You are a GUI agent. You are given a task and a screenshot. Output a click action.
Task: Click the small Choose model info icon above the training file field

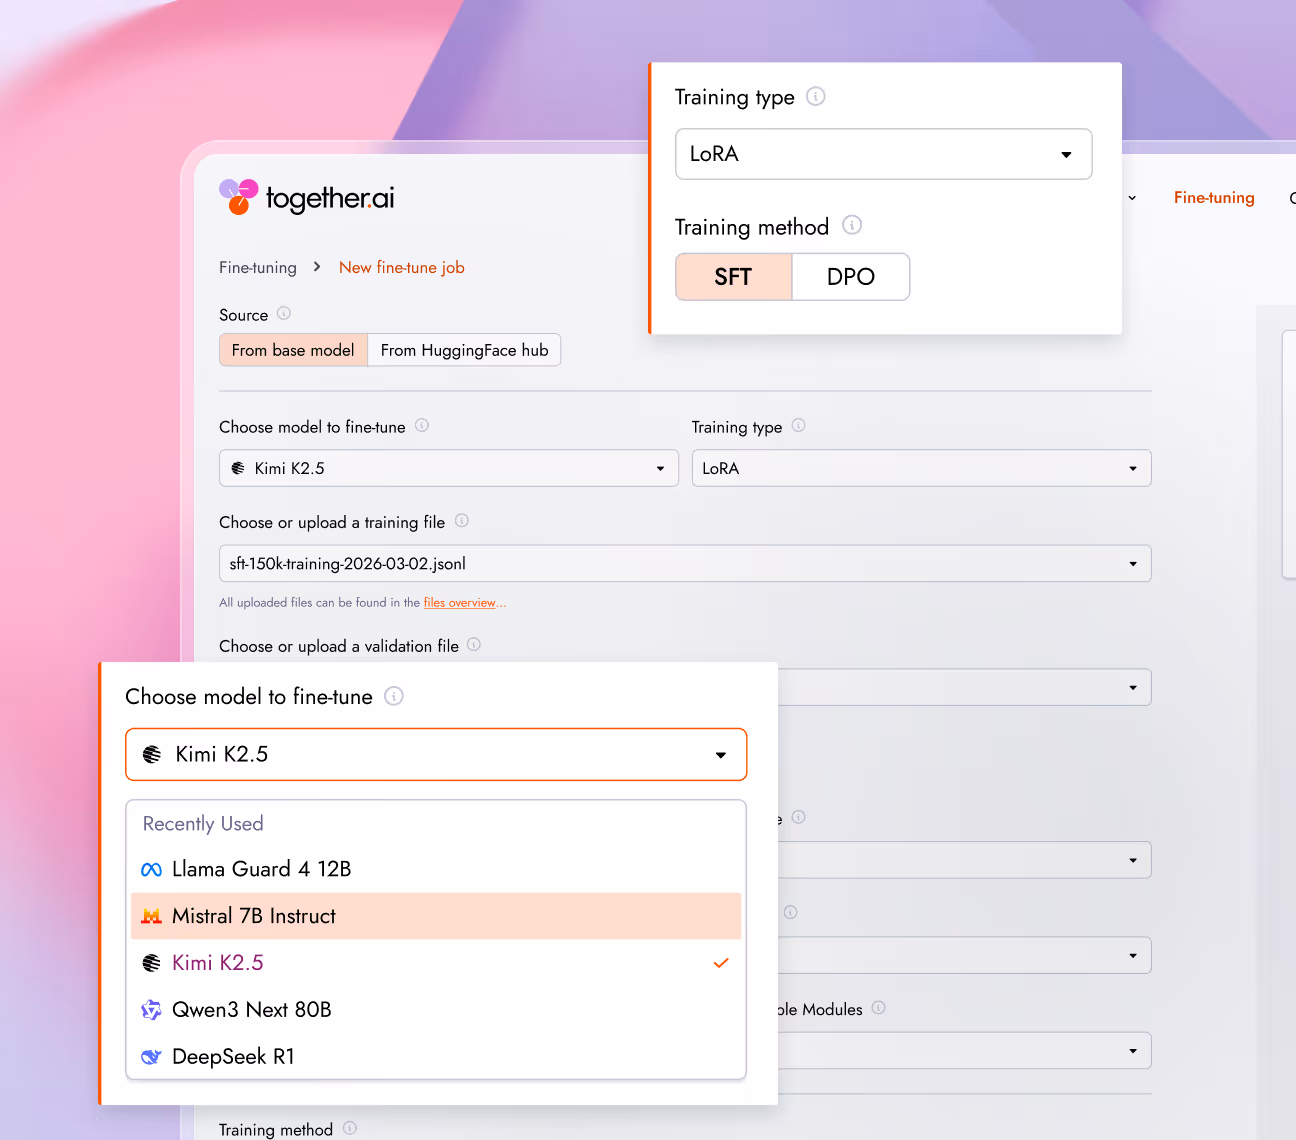[x=422, y=425]
